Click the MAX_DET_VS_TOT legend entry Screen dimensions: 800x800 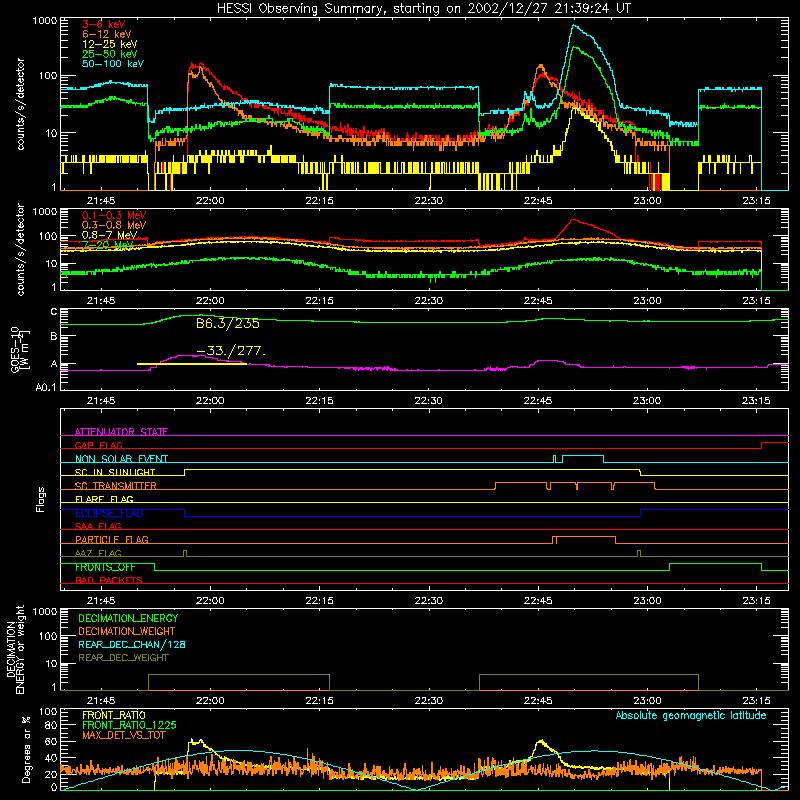(x=123, y=735)
